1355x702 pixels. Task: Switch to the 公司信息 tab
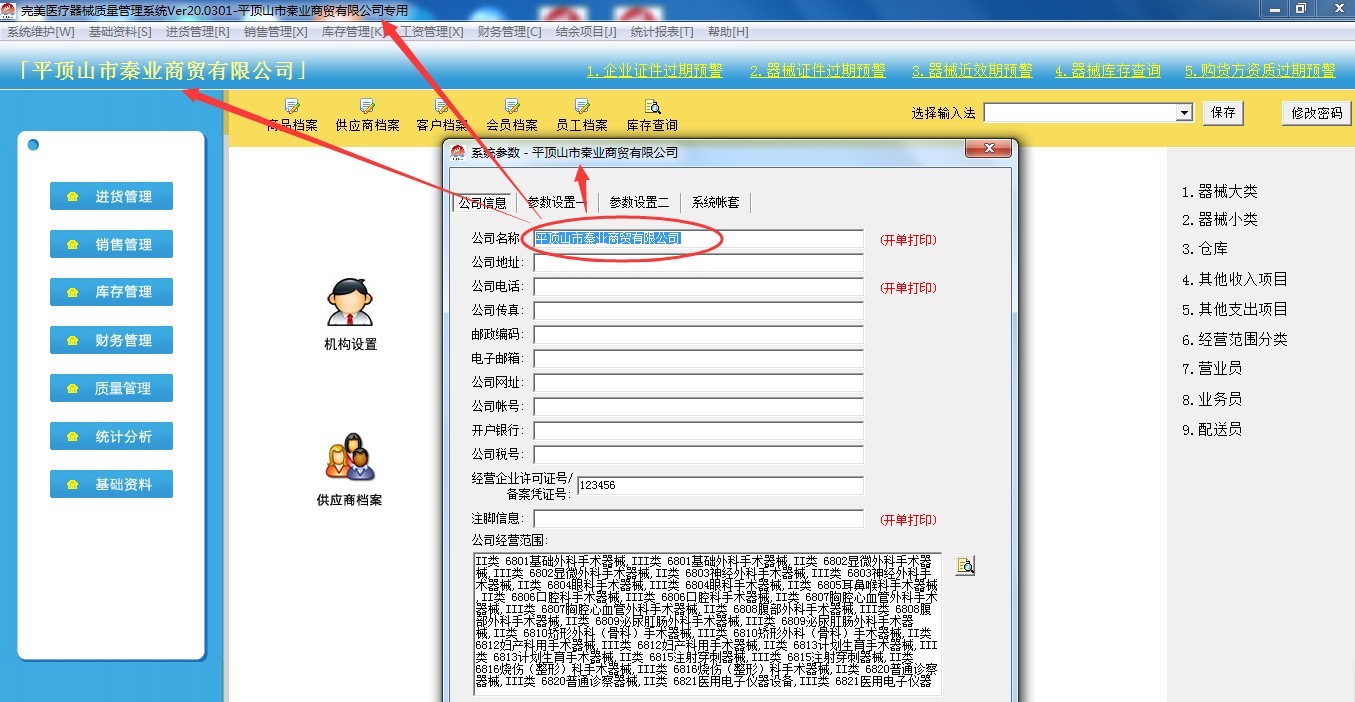click(483, 202)
